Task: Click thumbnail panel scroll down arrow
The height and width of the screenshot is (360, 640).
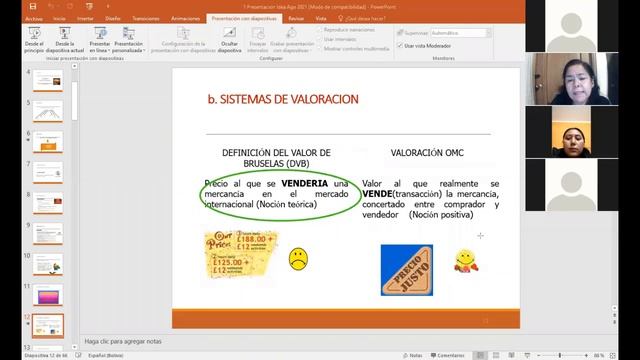Action: [74, 347]
